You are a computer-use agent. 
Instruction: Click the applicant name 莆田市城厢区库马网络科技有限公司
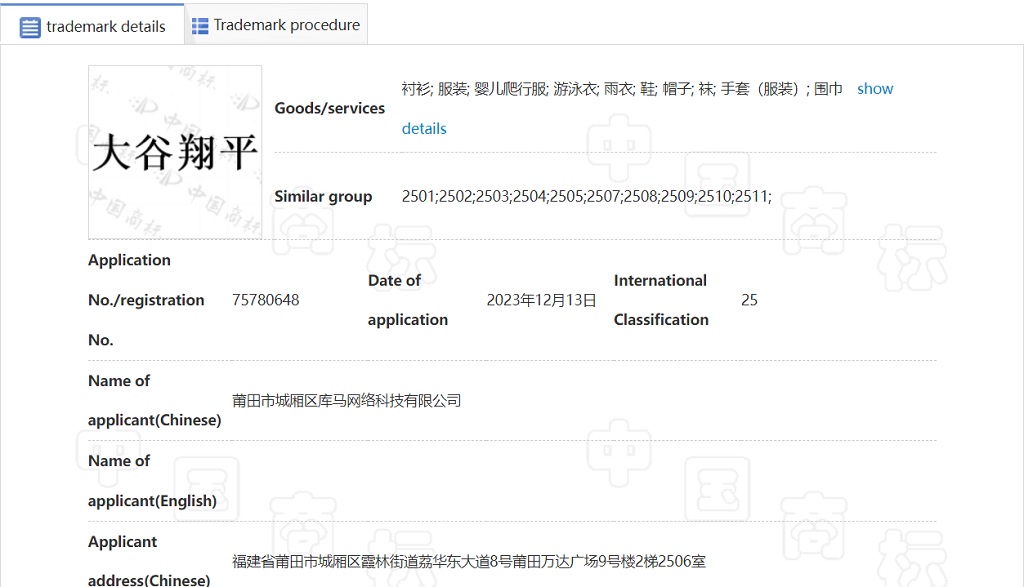(x=346, y=400)
